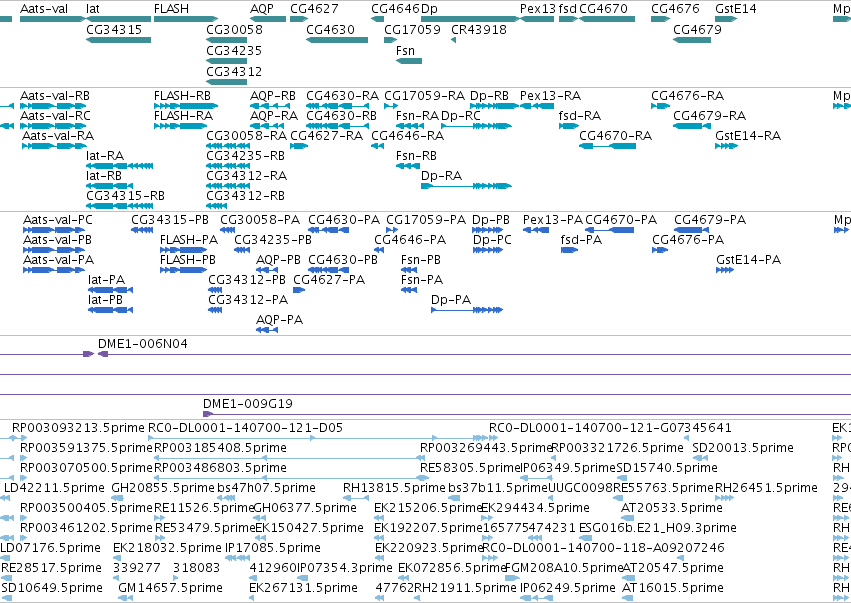
Task: Select EST LD42211.5prime label
Action: tap(54, 488)
